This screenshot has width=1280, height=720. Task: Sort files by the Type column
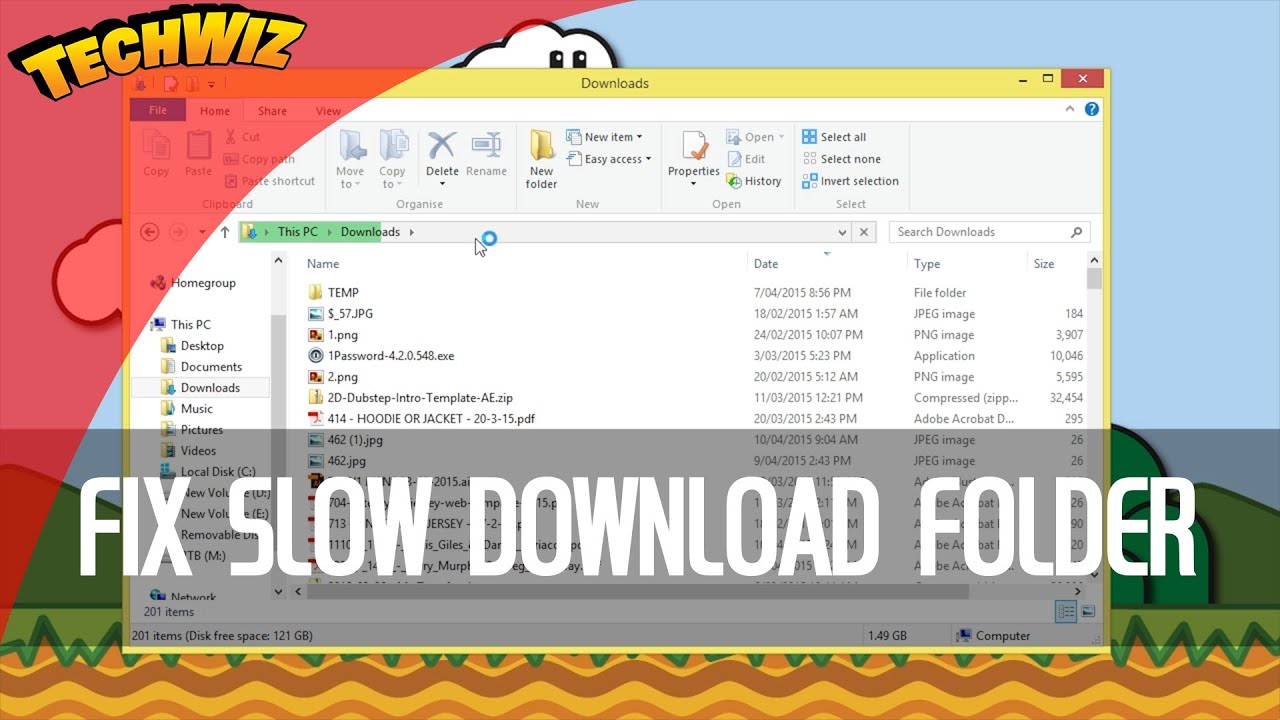click(x=927, y=264)
